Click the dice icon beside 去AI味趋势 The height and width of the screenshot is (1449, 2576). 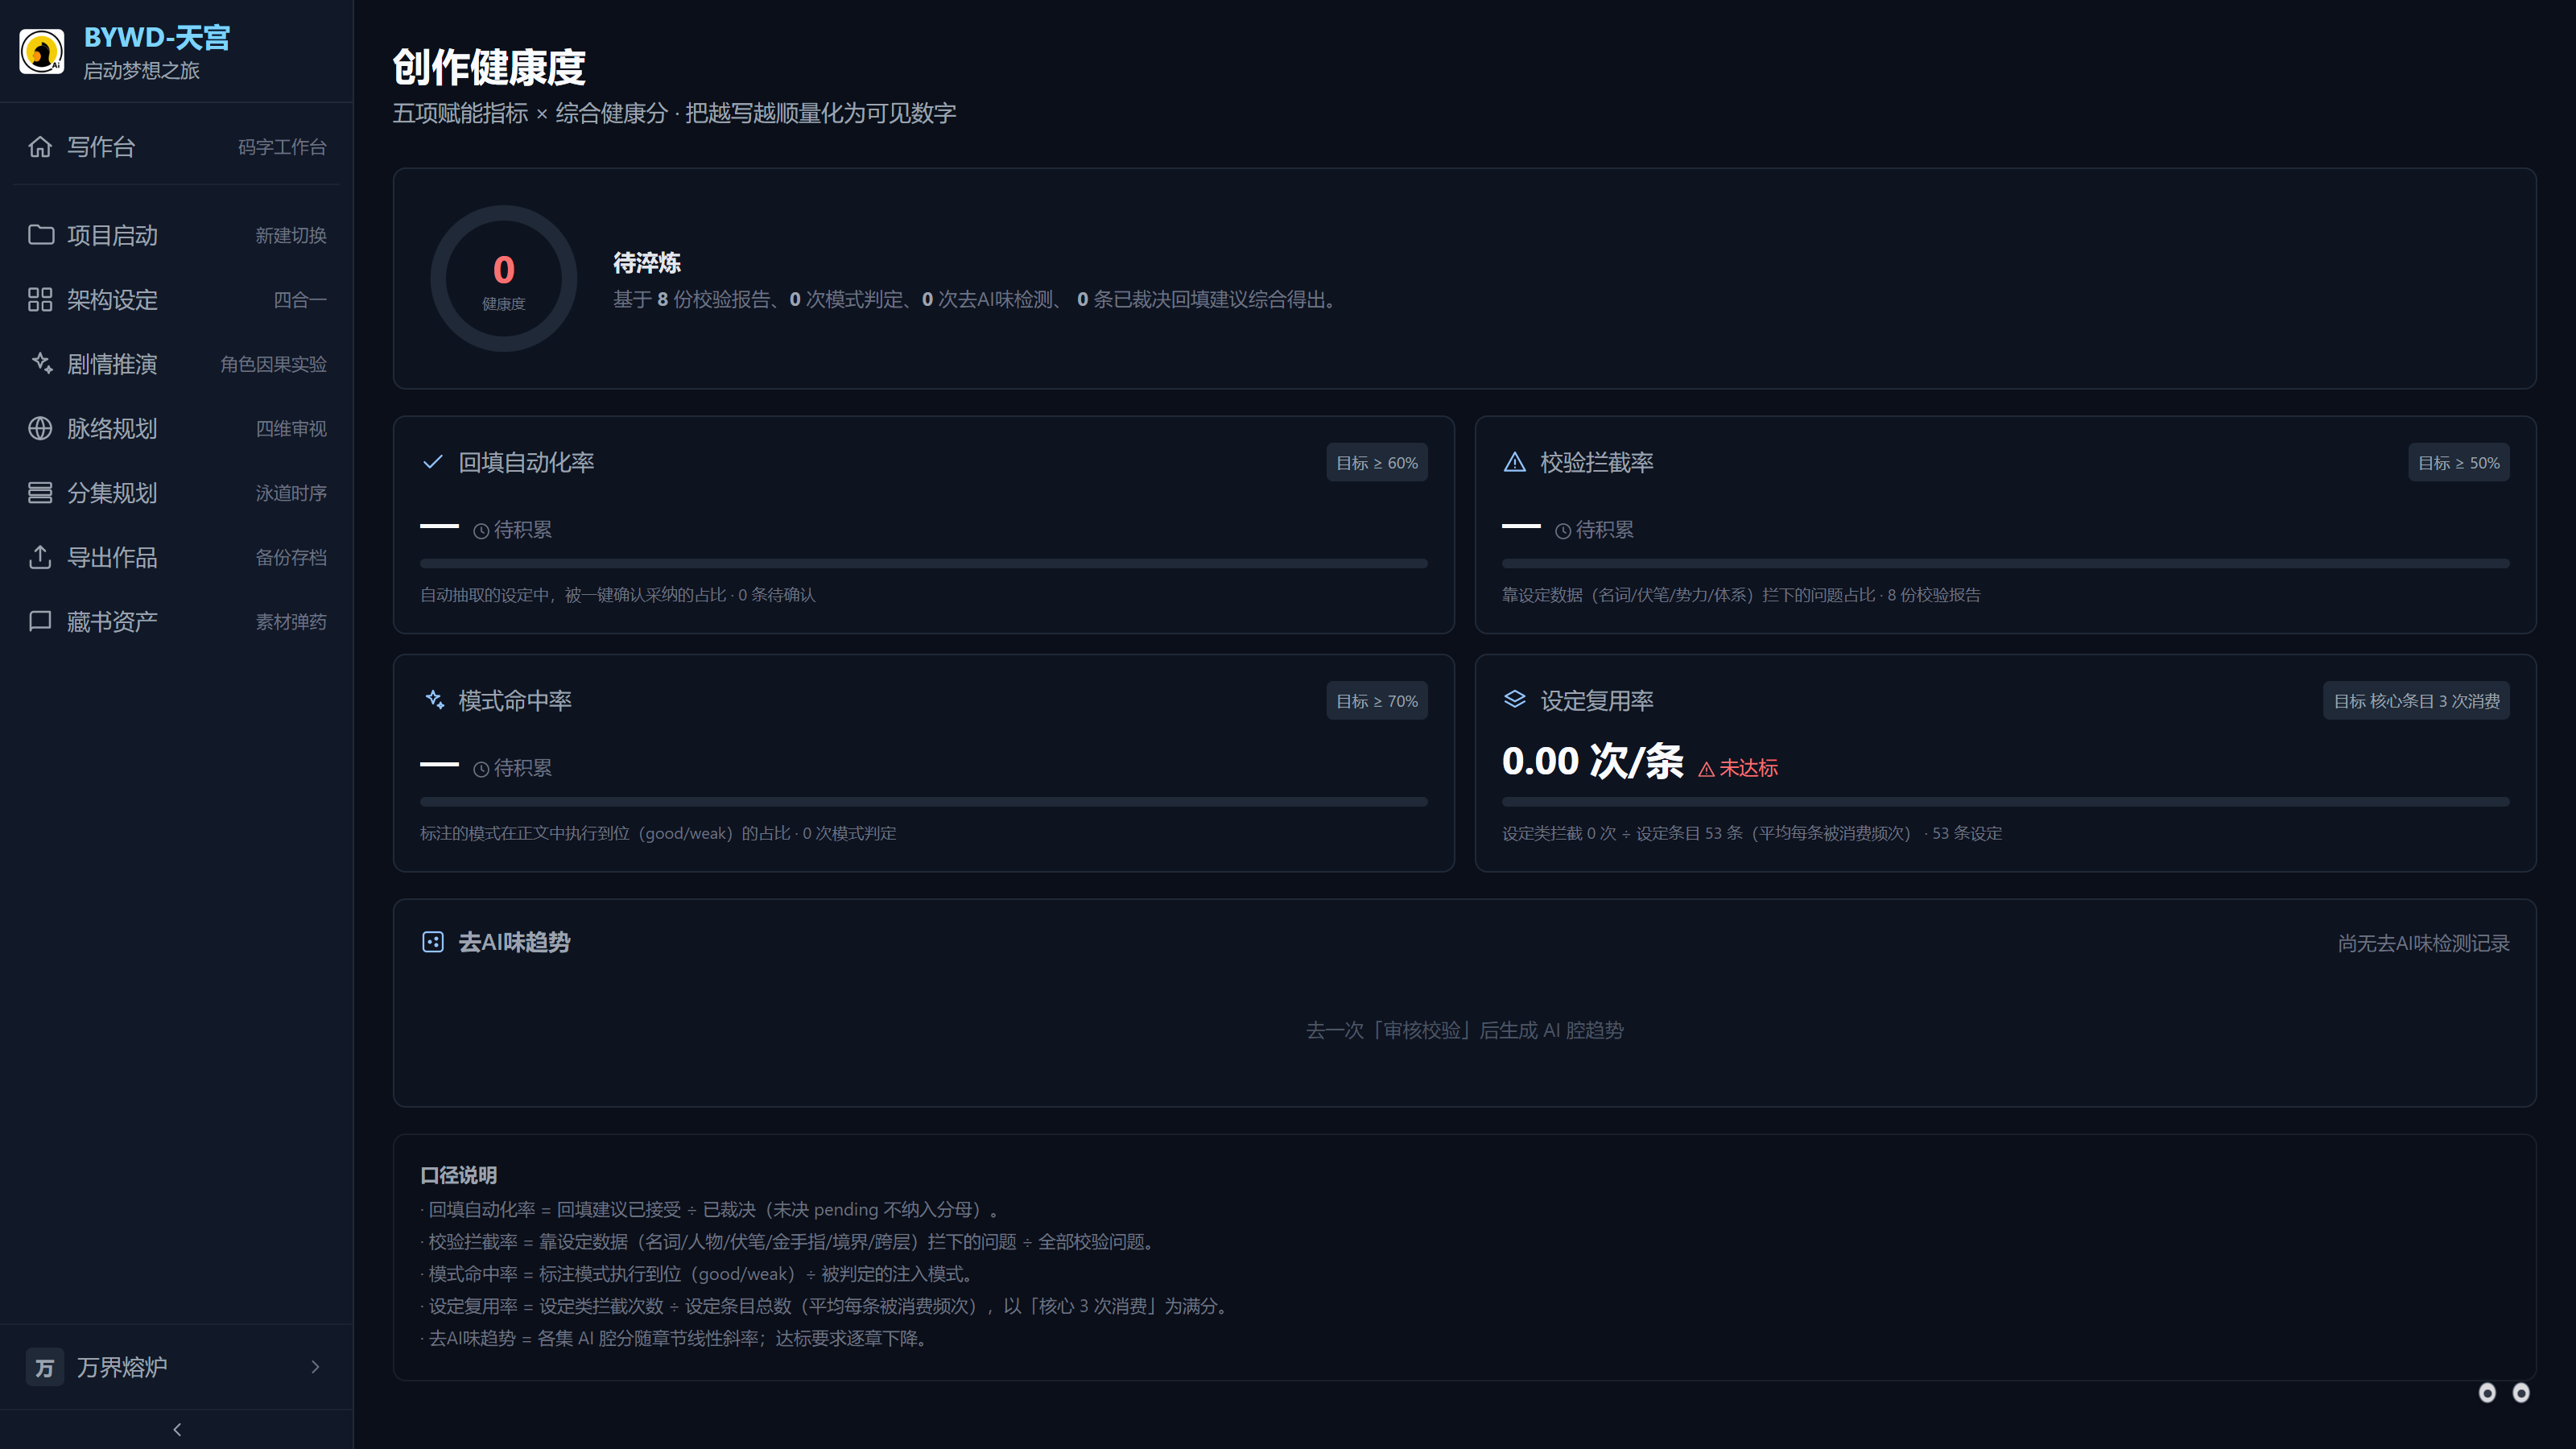click(433, 942)
